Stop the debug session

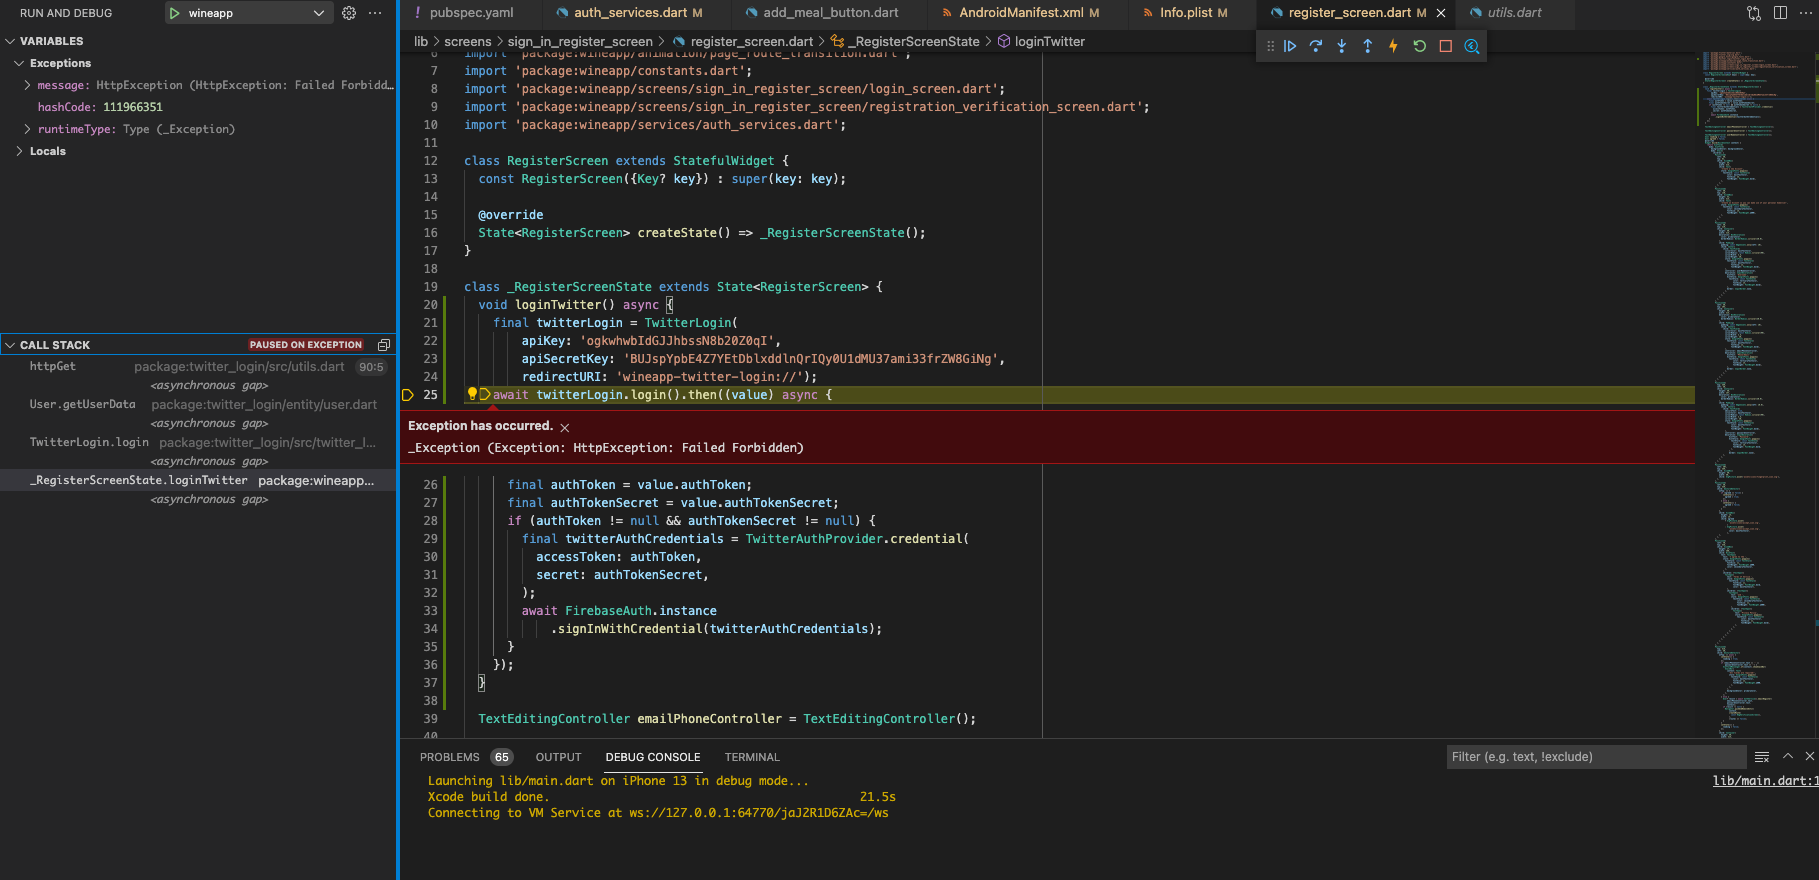[x=1445, y=46]
